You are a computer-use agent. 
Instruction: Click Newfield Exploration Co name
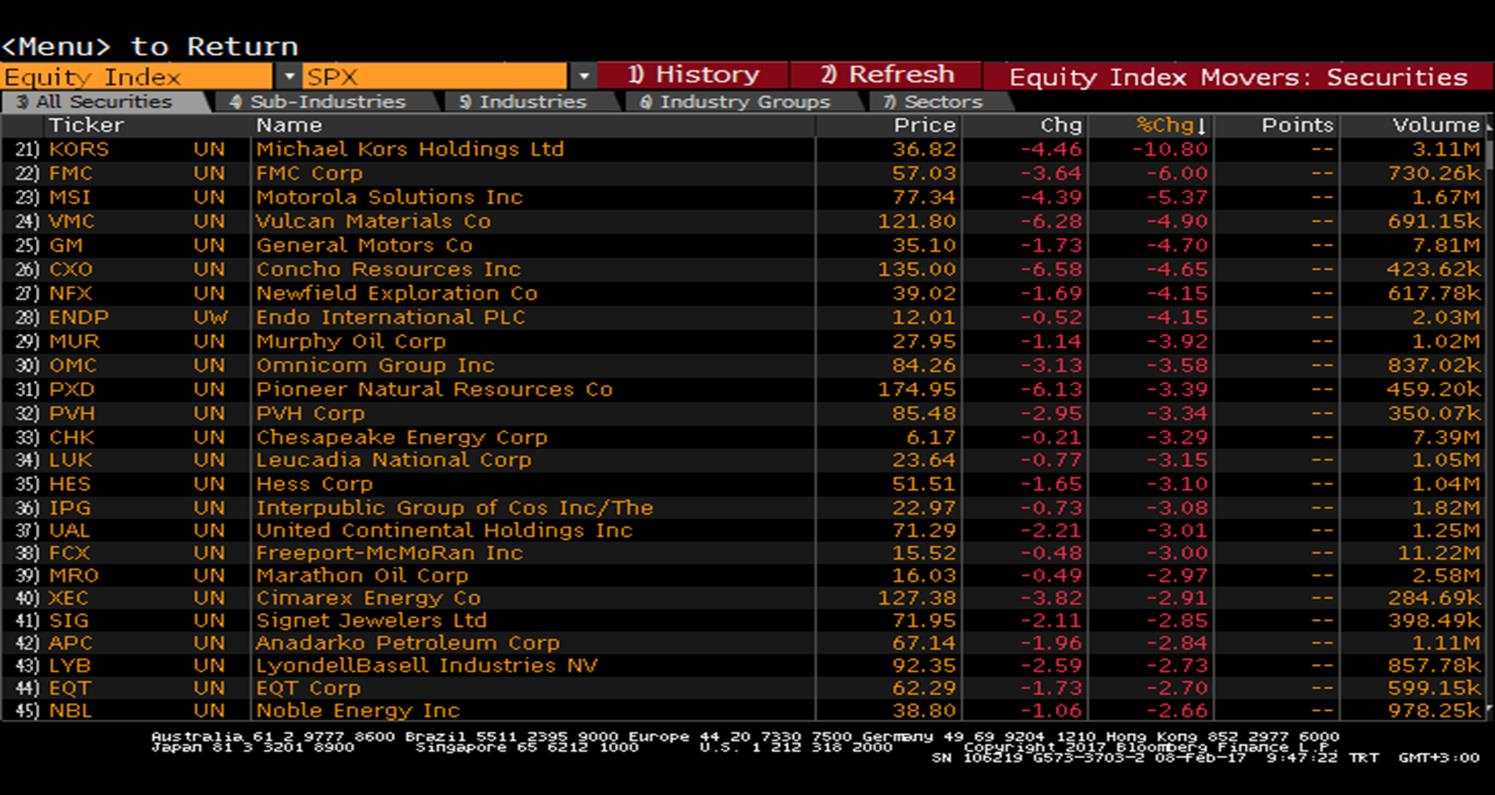396,294
